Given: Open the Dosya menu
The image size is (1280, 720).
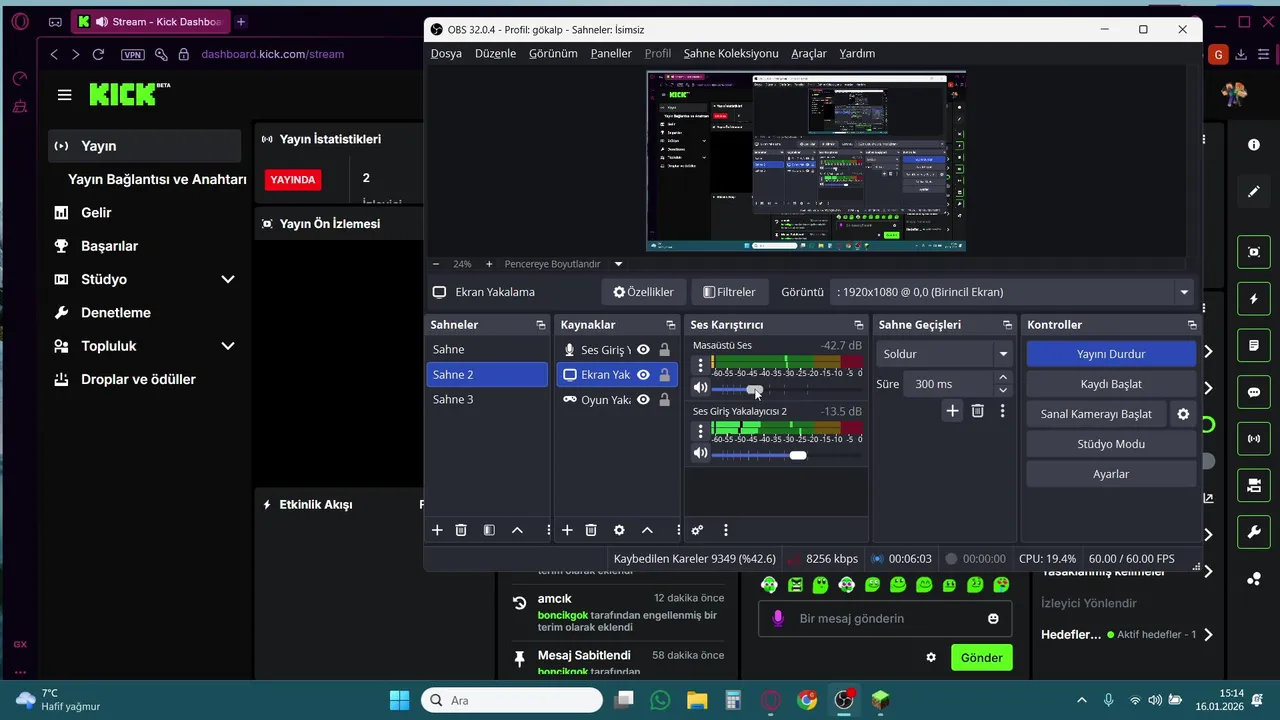Looking at the screenshot, I should click(446, 54).
